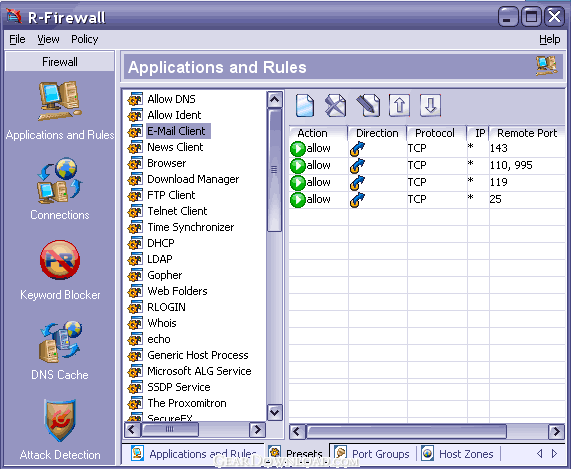The image size is (572, 469).
Task: Click the edit rule pencil icon
Action: (368, 106)
